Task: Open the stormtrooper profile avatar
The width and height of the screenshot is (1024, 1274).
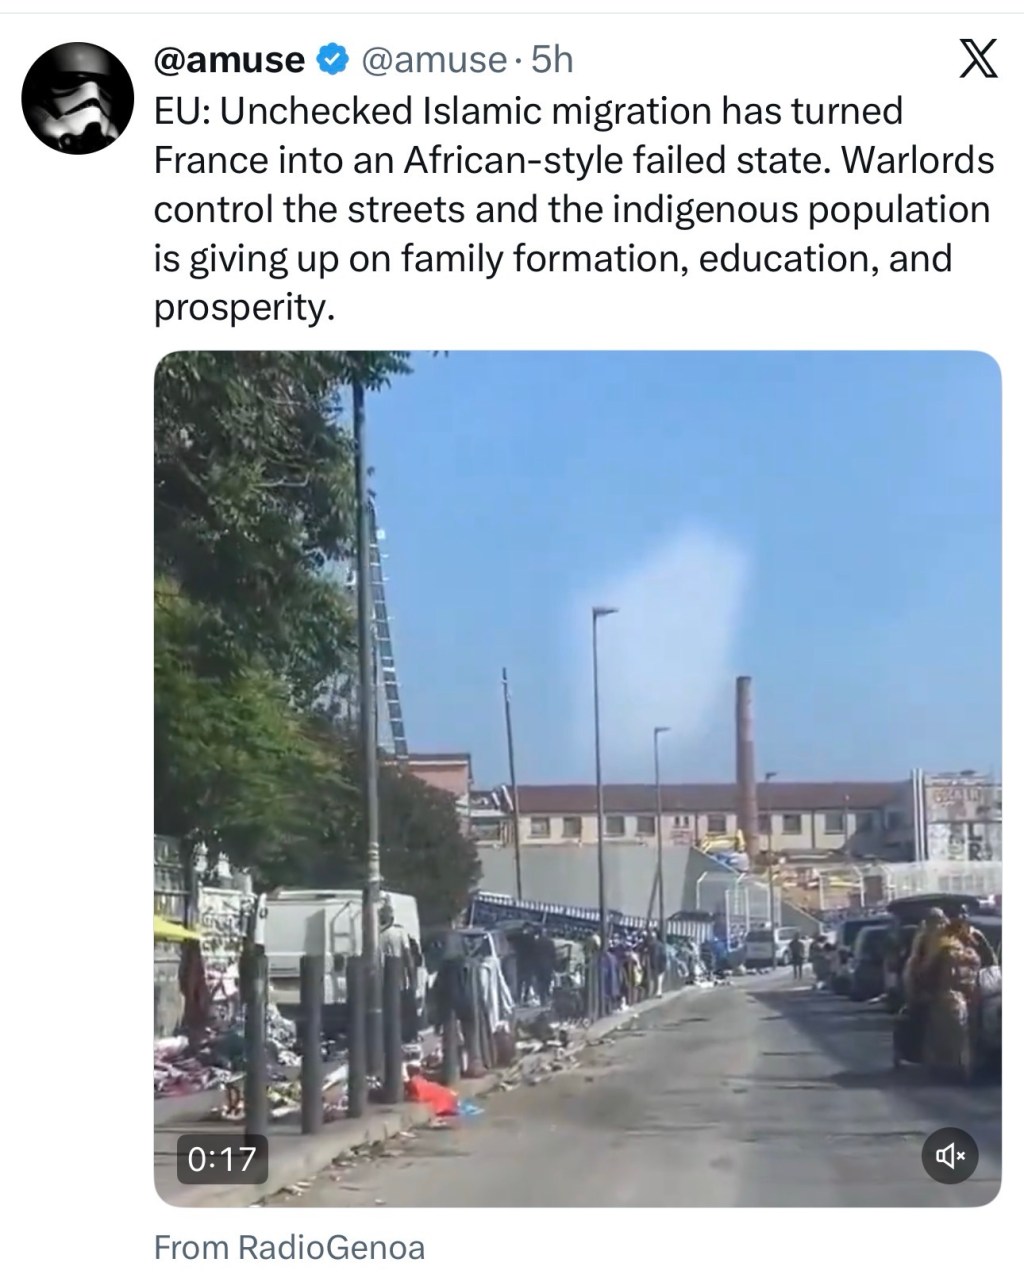Action: 78,98
